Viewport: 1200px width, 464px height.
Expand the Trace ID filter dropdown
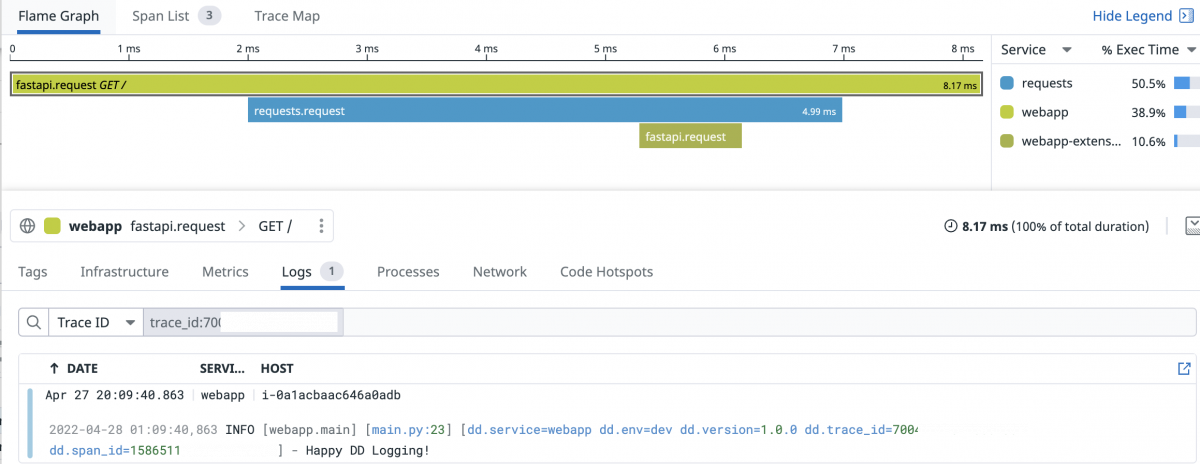pos(96,322)
